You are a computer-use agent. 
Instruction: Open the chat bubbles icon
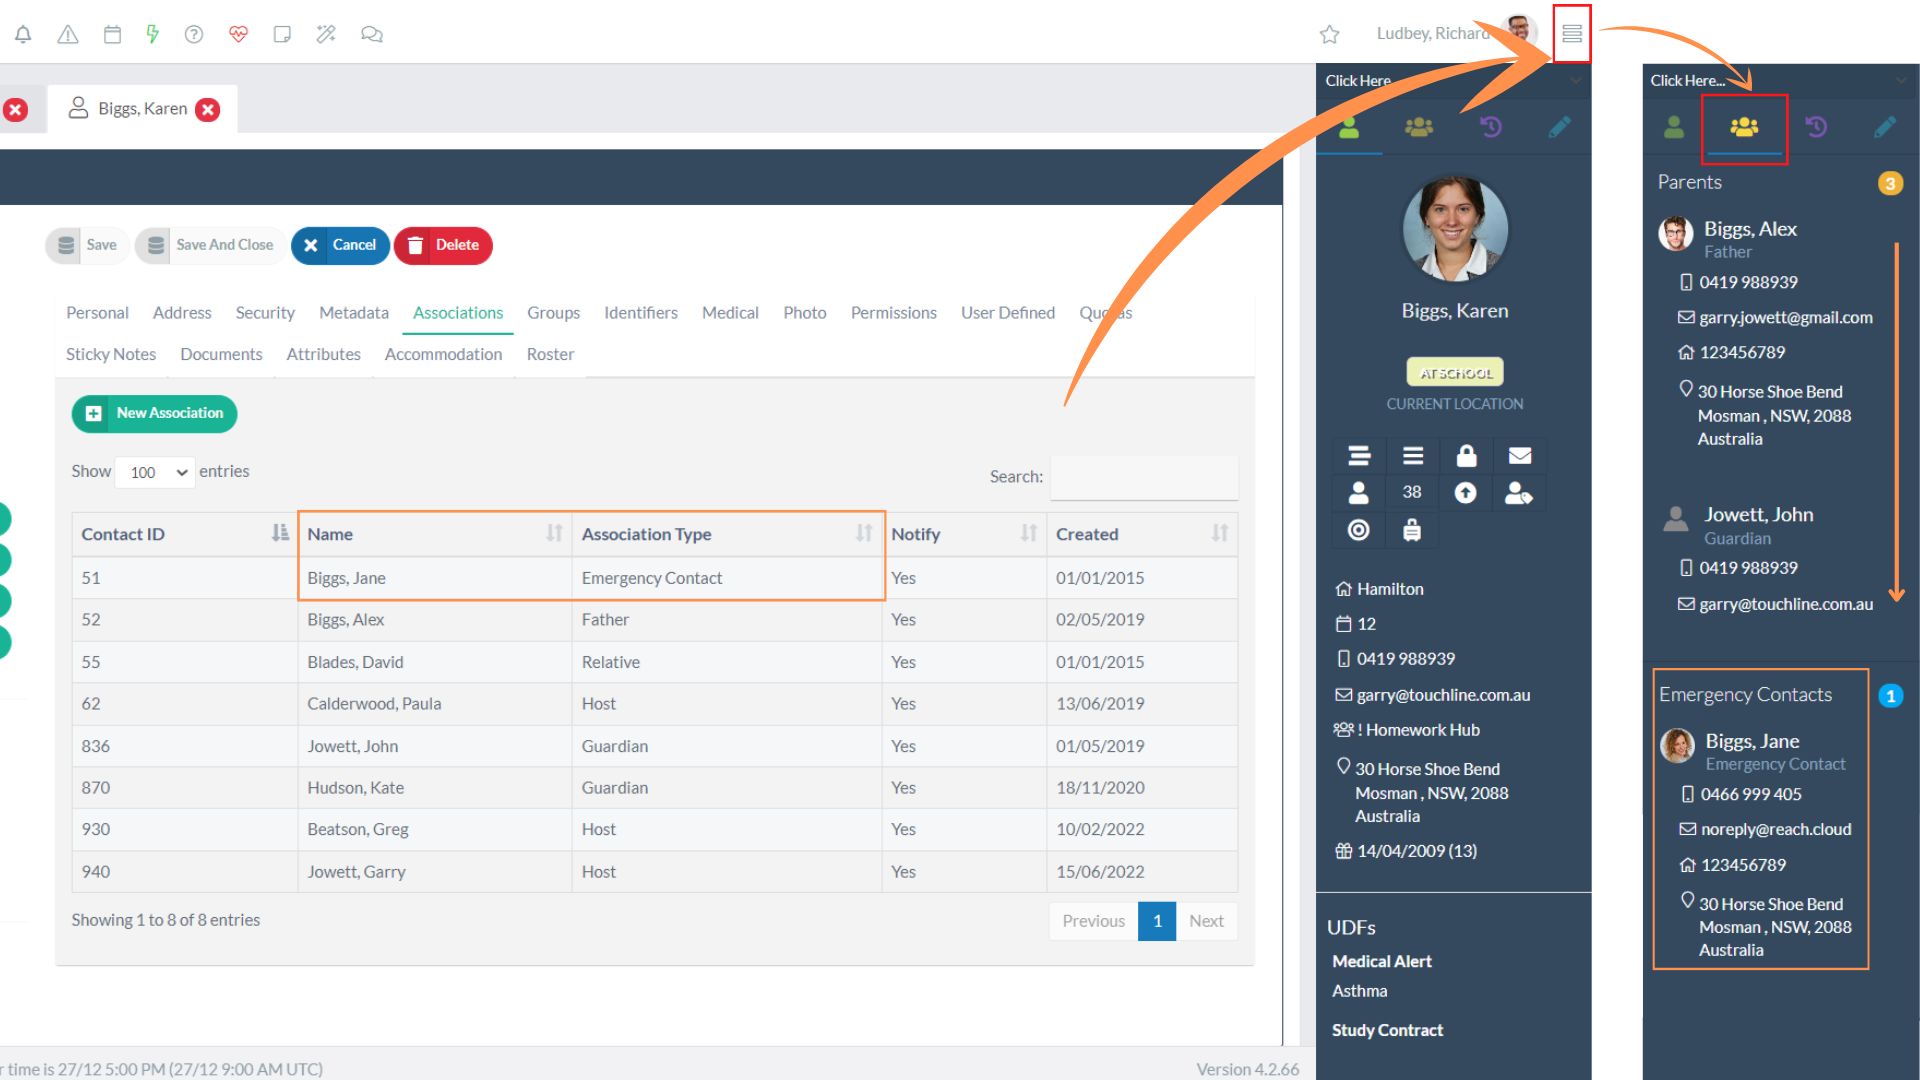click(371, 34)
